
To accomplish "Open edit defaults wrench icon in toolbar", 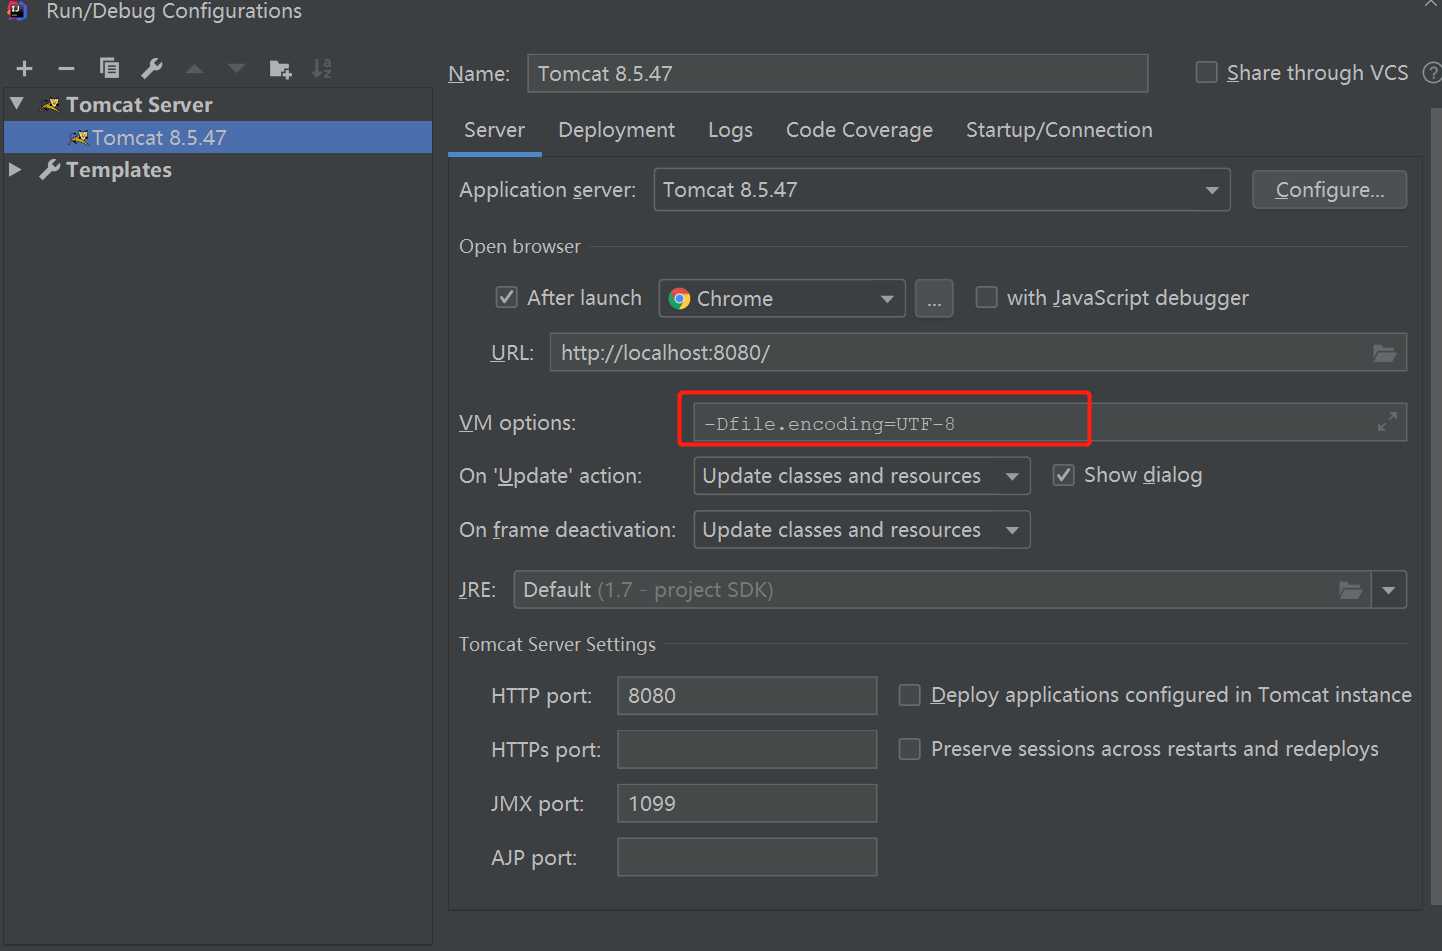I will 152,68.
